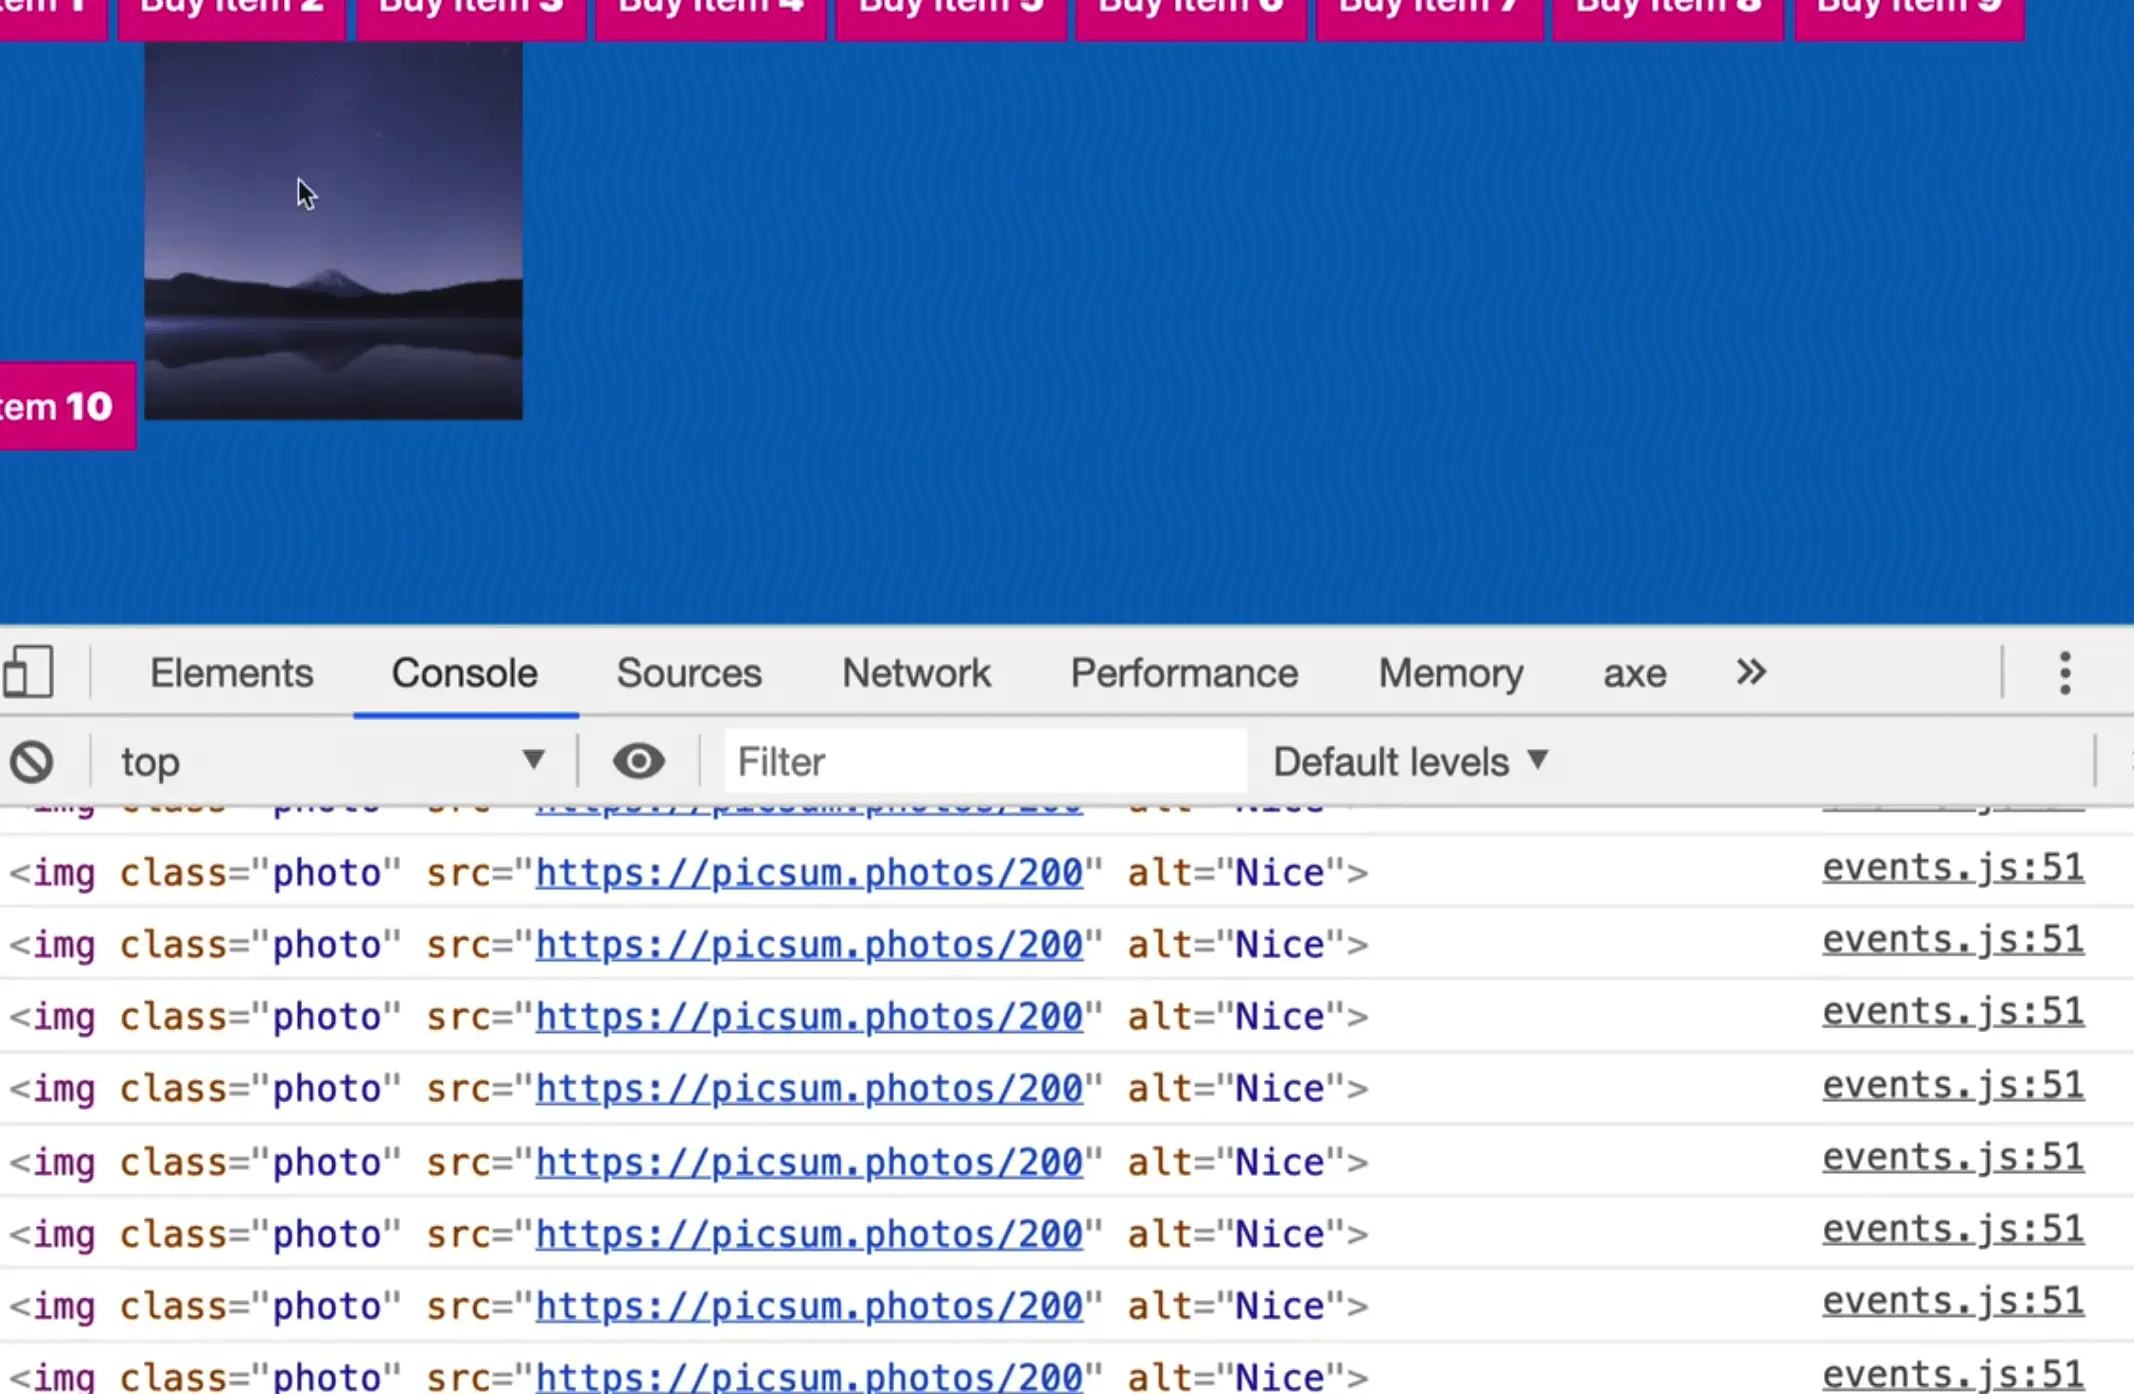The width and height of the screenshot is (2134, 1394).
Task: Open the Sources tab
Action: pyautogui.click(x=688, y=673)
